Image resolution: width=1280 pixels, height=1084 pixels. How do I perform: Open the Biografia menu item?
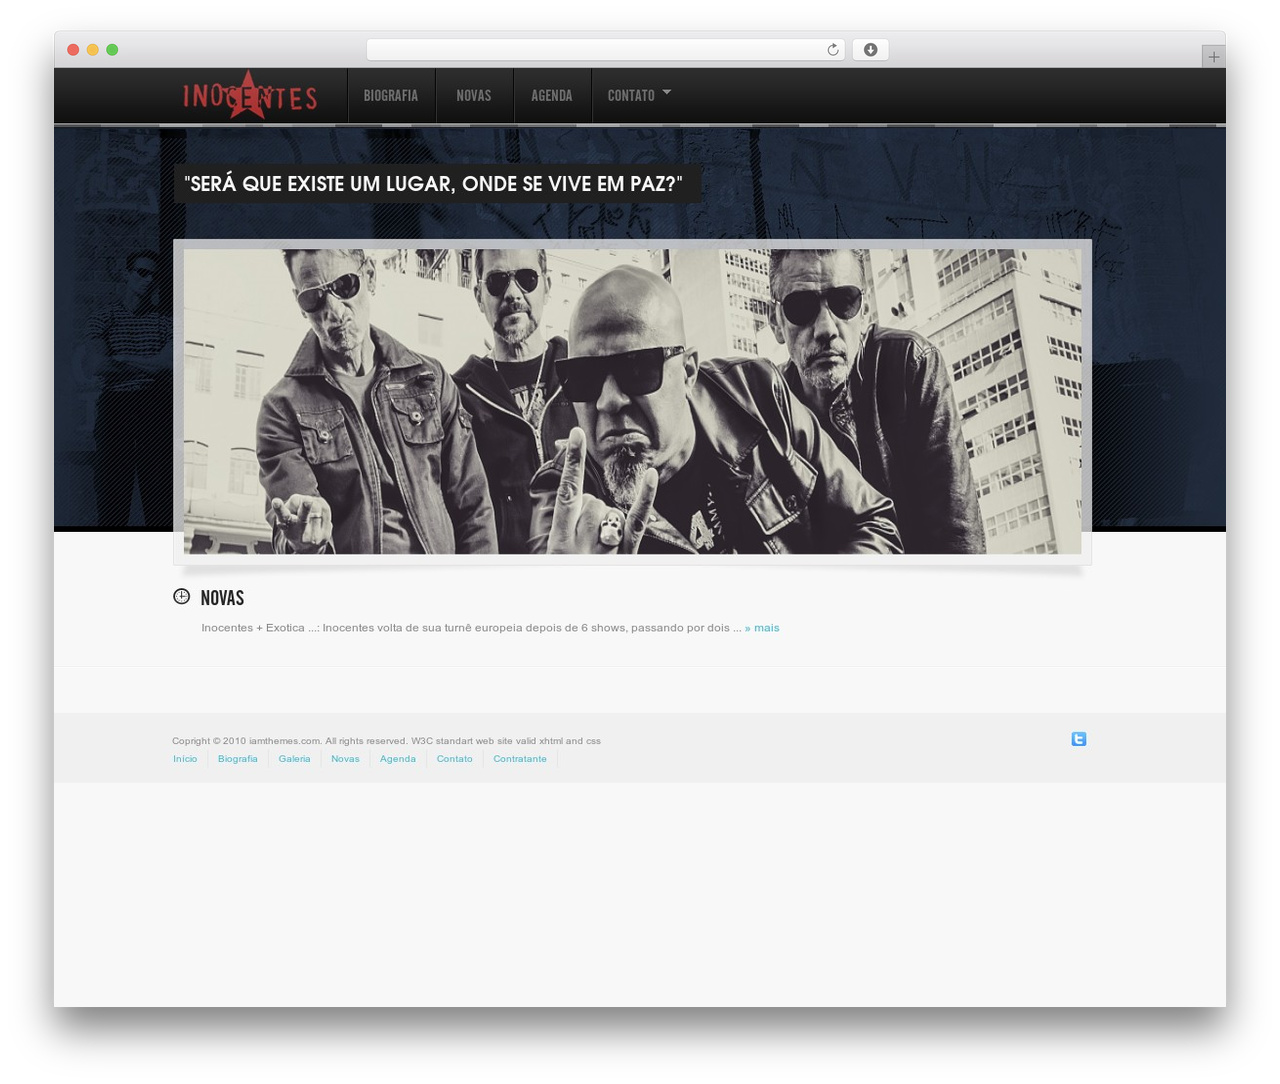391,96
